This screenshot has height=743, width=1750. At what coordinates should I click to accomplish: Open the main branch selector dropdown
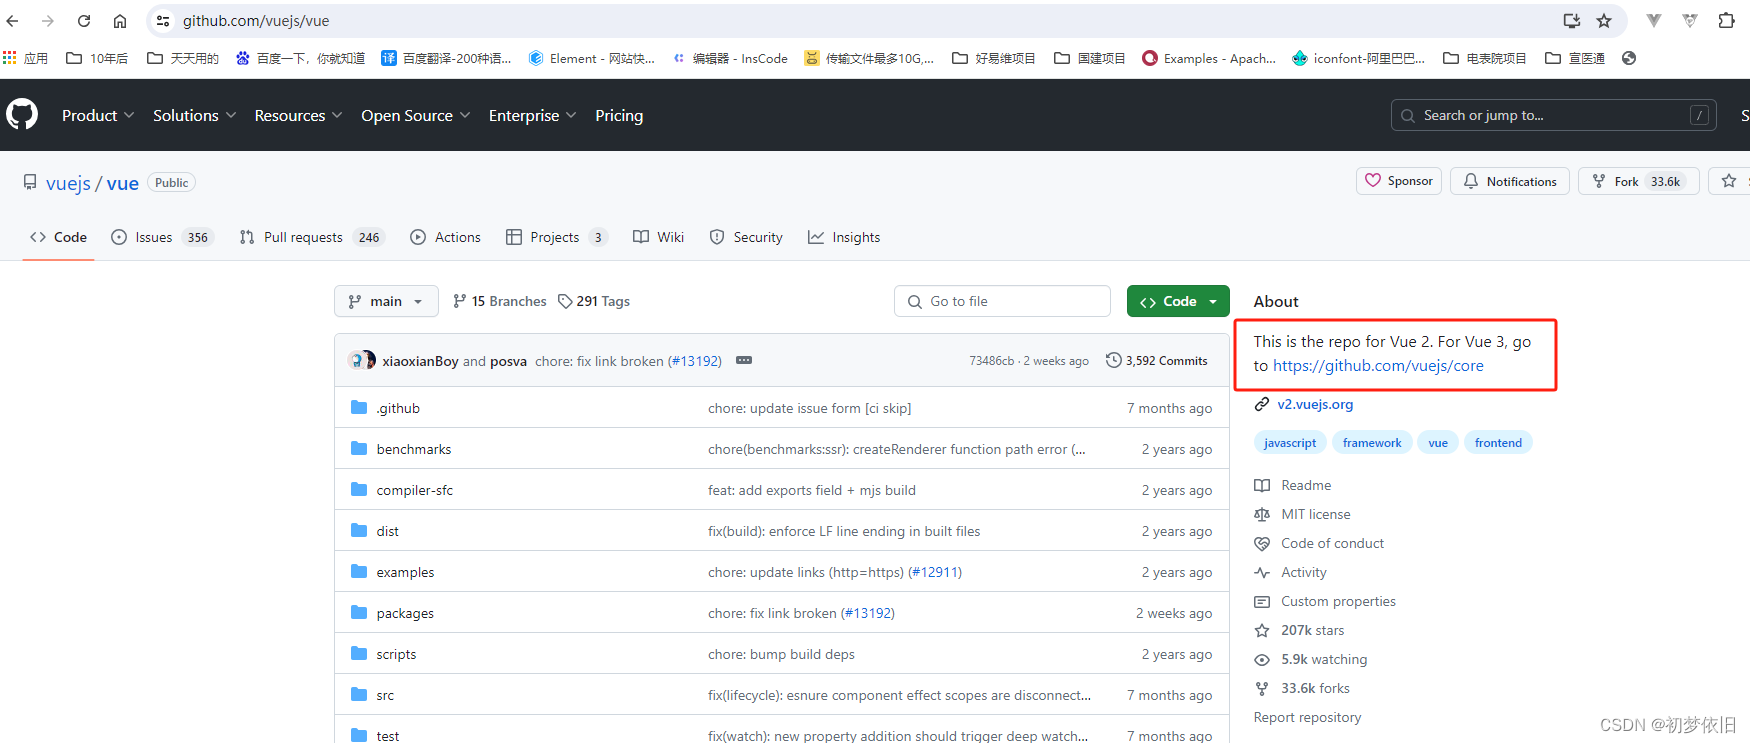pos(386,301)
